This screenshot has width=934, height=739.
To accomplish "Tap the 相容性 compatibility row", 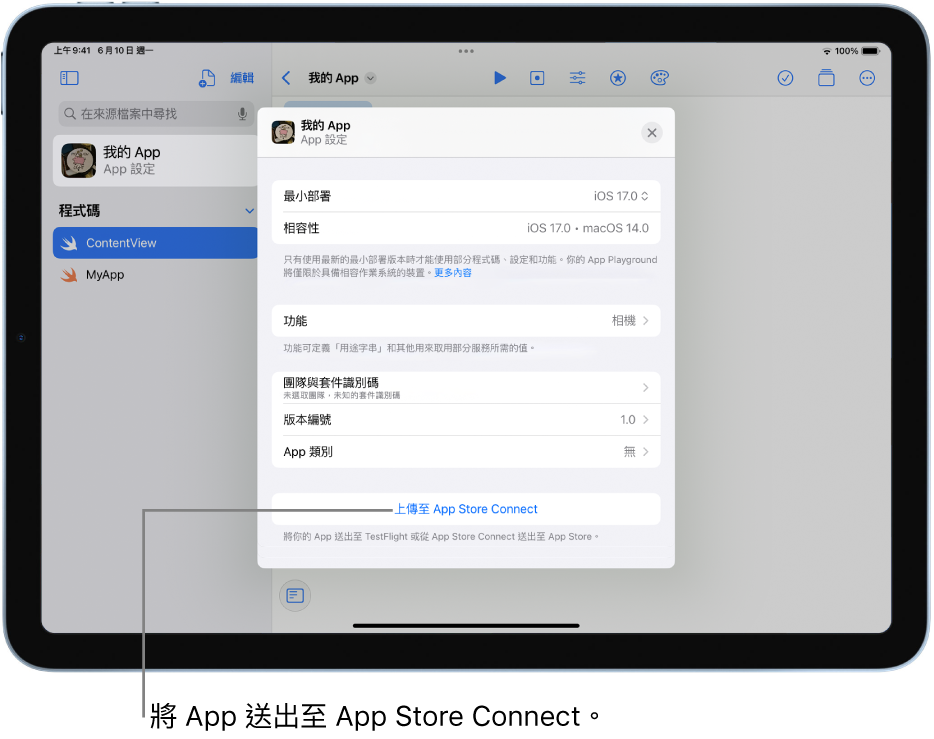I will pyautogui.click(x=466, y=228).
